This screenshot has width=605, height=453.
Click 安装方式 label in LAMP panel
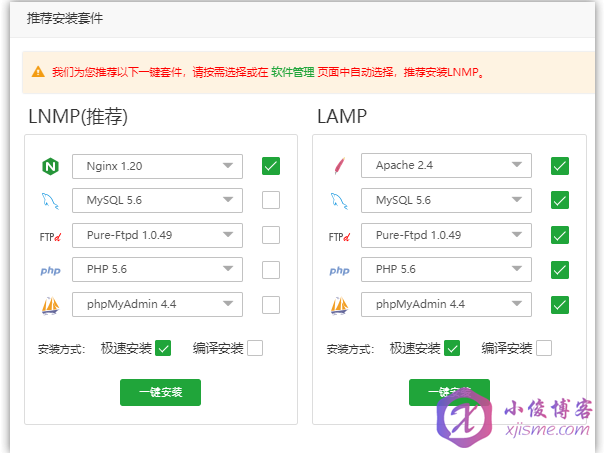tap(350, 349)
